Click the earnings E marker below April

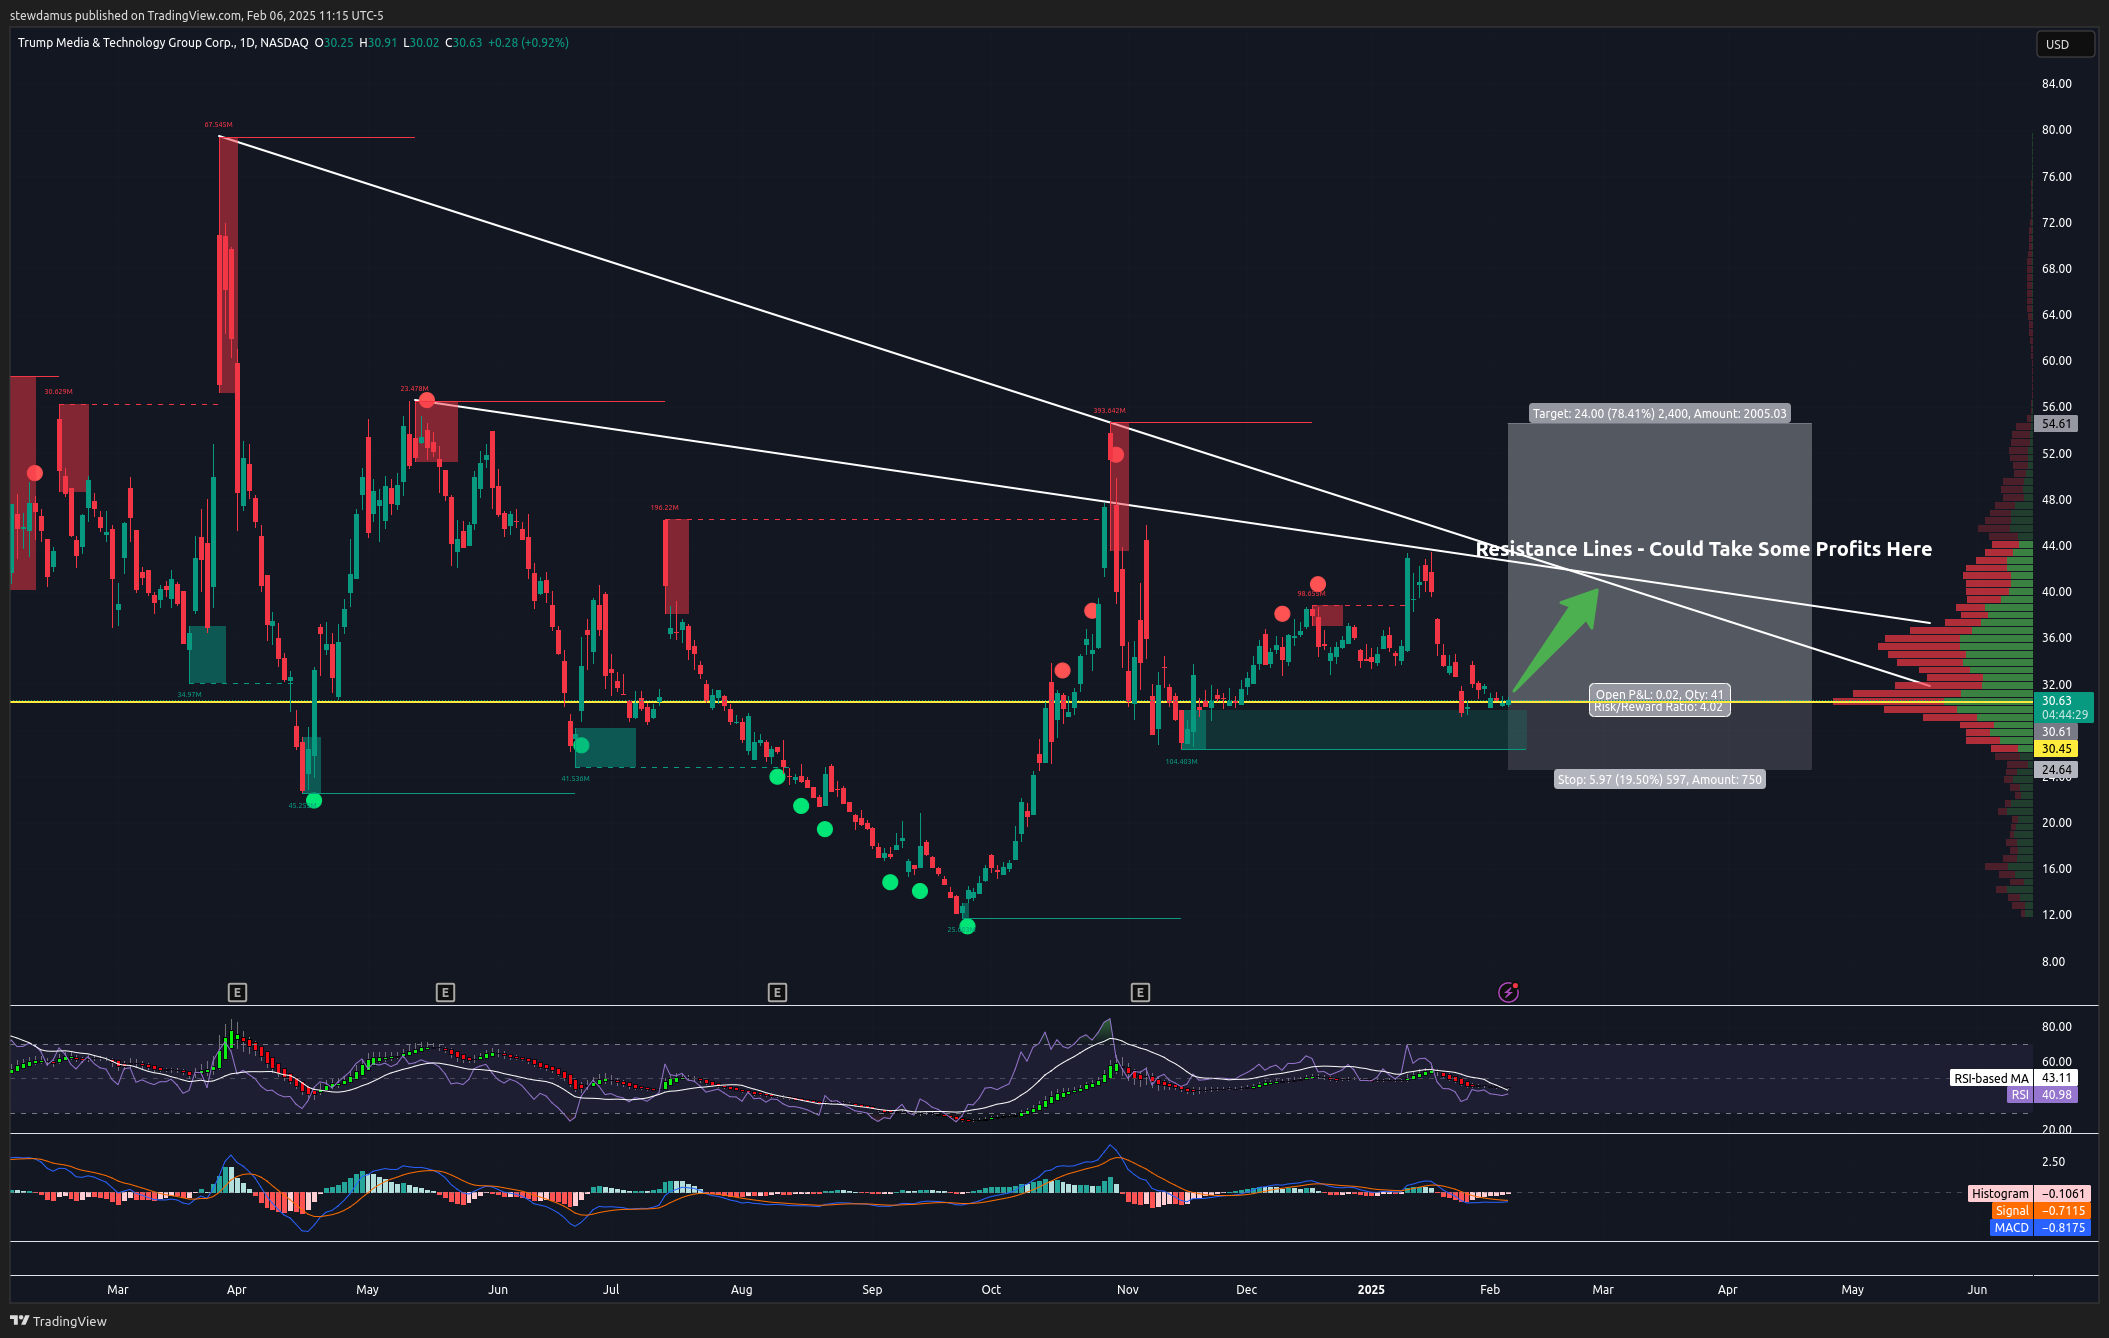[x=237, y=992]
